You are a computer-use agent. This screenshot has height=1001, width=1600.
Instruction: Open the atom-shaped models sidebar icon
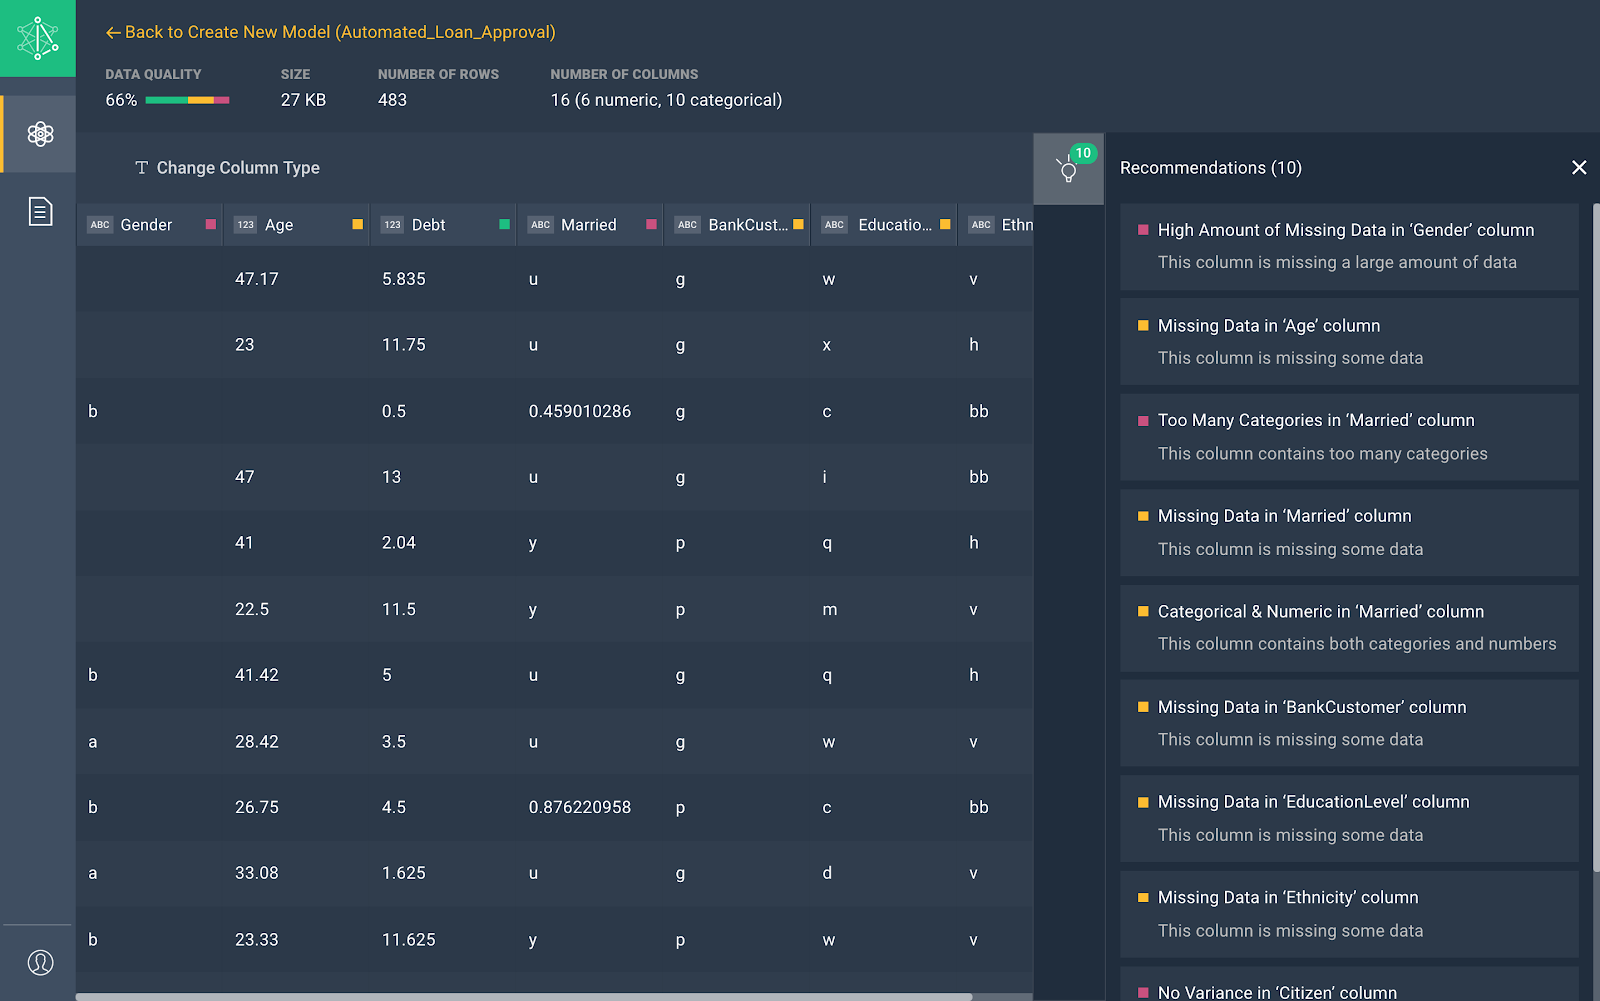tap(40, 134)
